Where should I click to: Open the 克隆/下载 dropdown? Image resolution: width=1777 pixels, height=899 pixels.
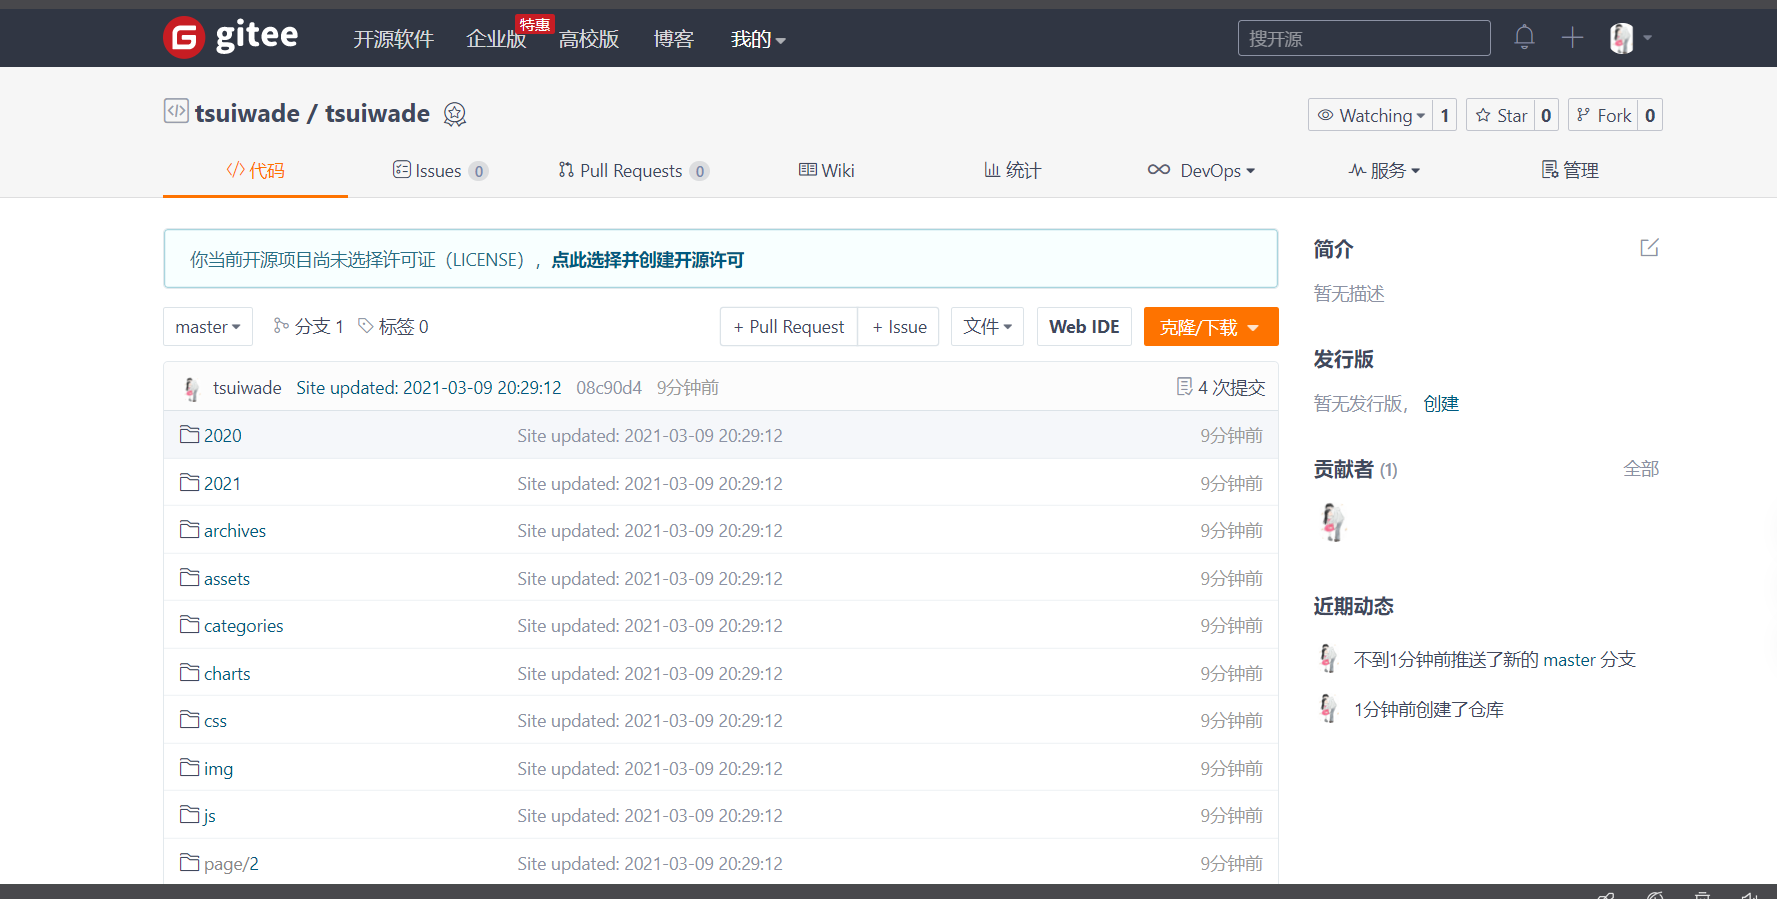click(1211, 327)
